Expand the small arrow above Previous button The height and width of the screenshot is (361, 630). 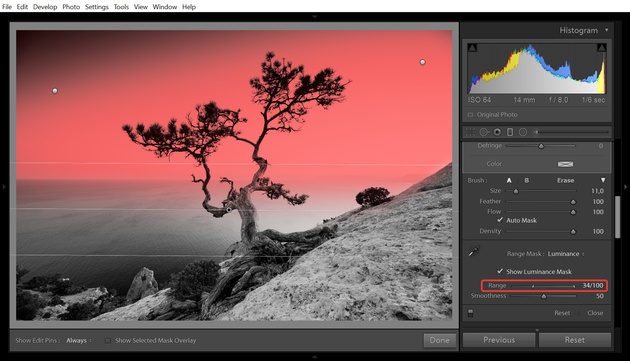tap(537, 330)
